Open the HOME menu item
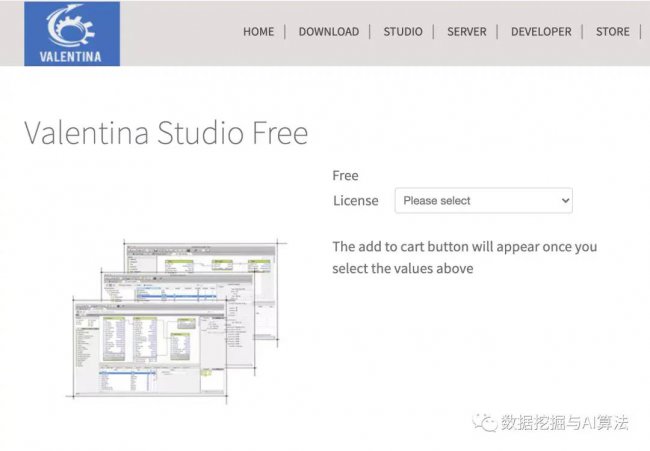650x451 pixels. coord(258,32)
